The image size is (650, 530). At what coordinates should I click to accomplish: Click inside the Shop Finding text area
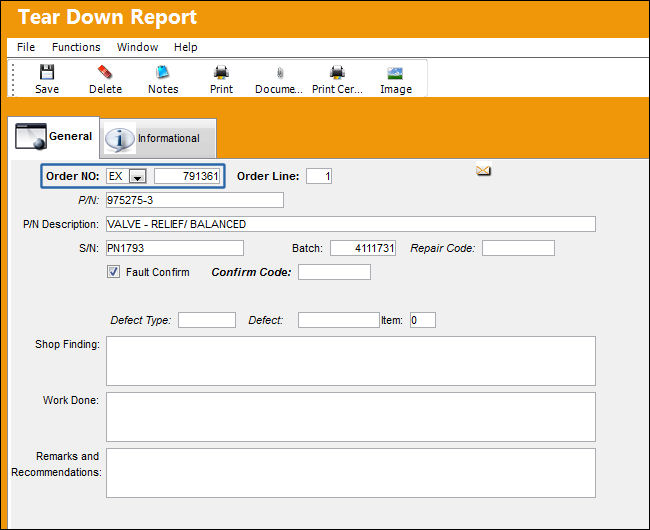click(x=351, y=361)
